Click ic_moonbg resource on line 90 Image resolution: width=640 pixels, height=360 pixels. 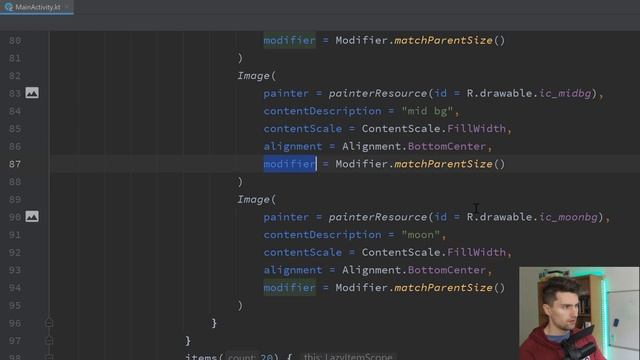tap(568, 217)
